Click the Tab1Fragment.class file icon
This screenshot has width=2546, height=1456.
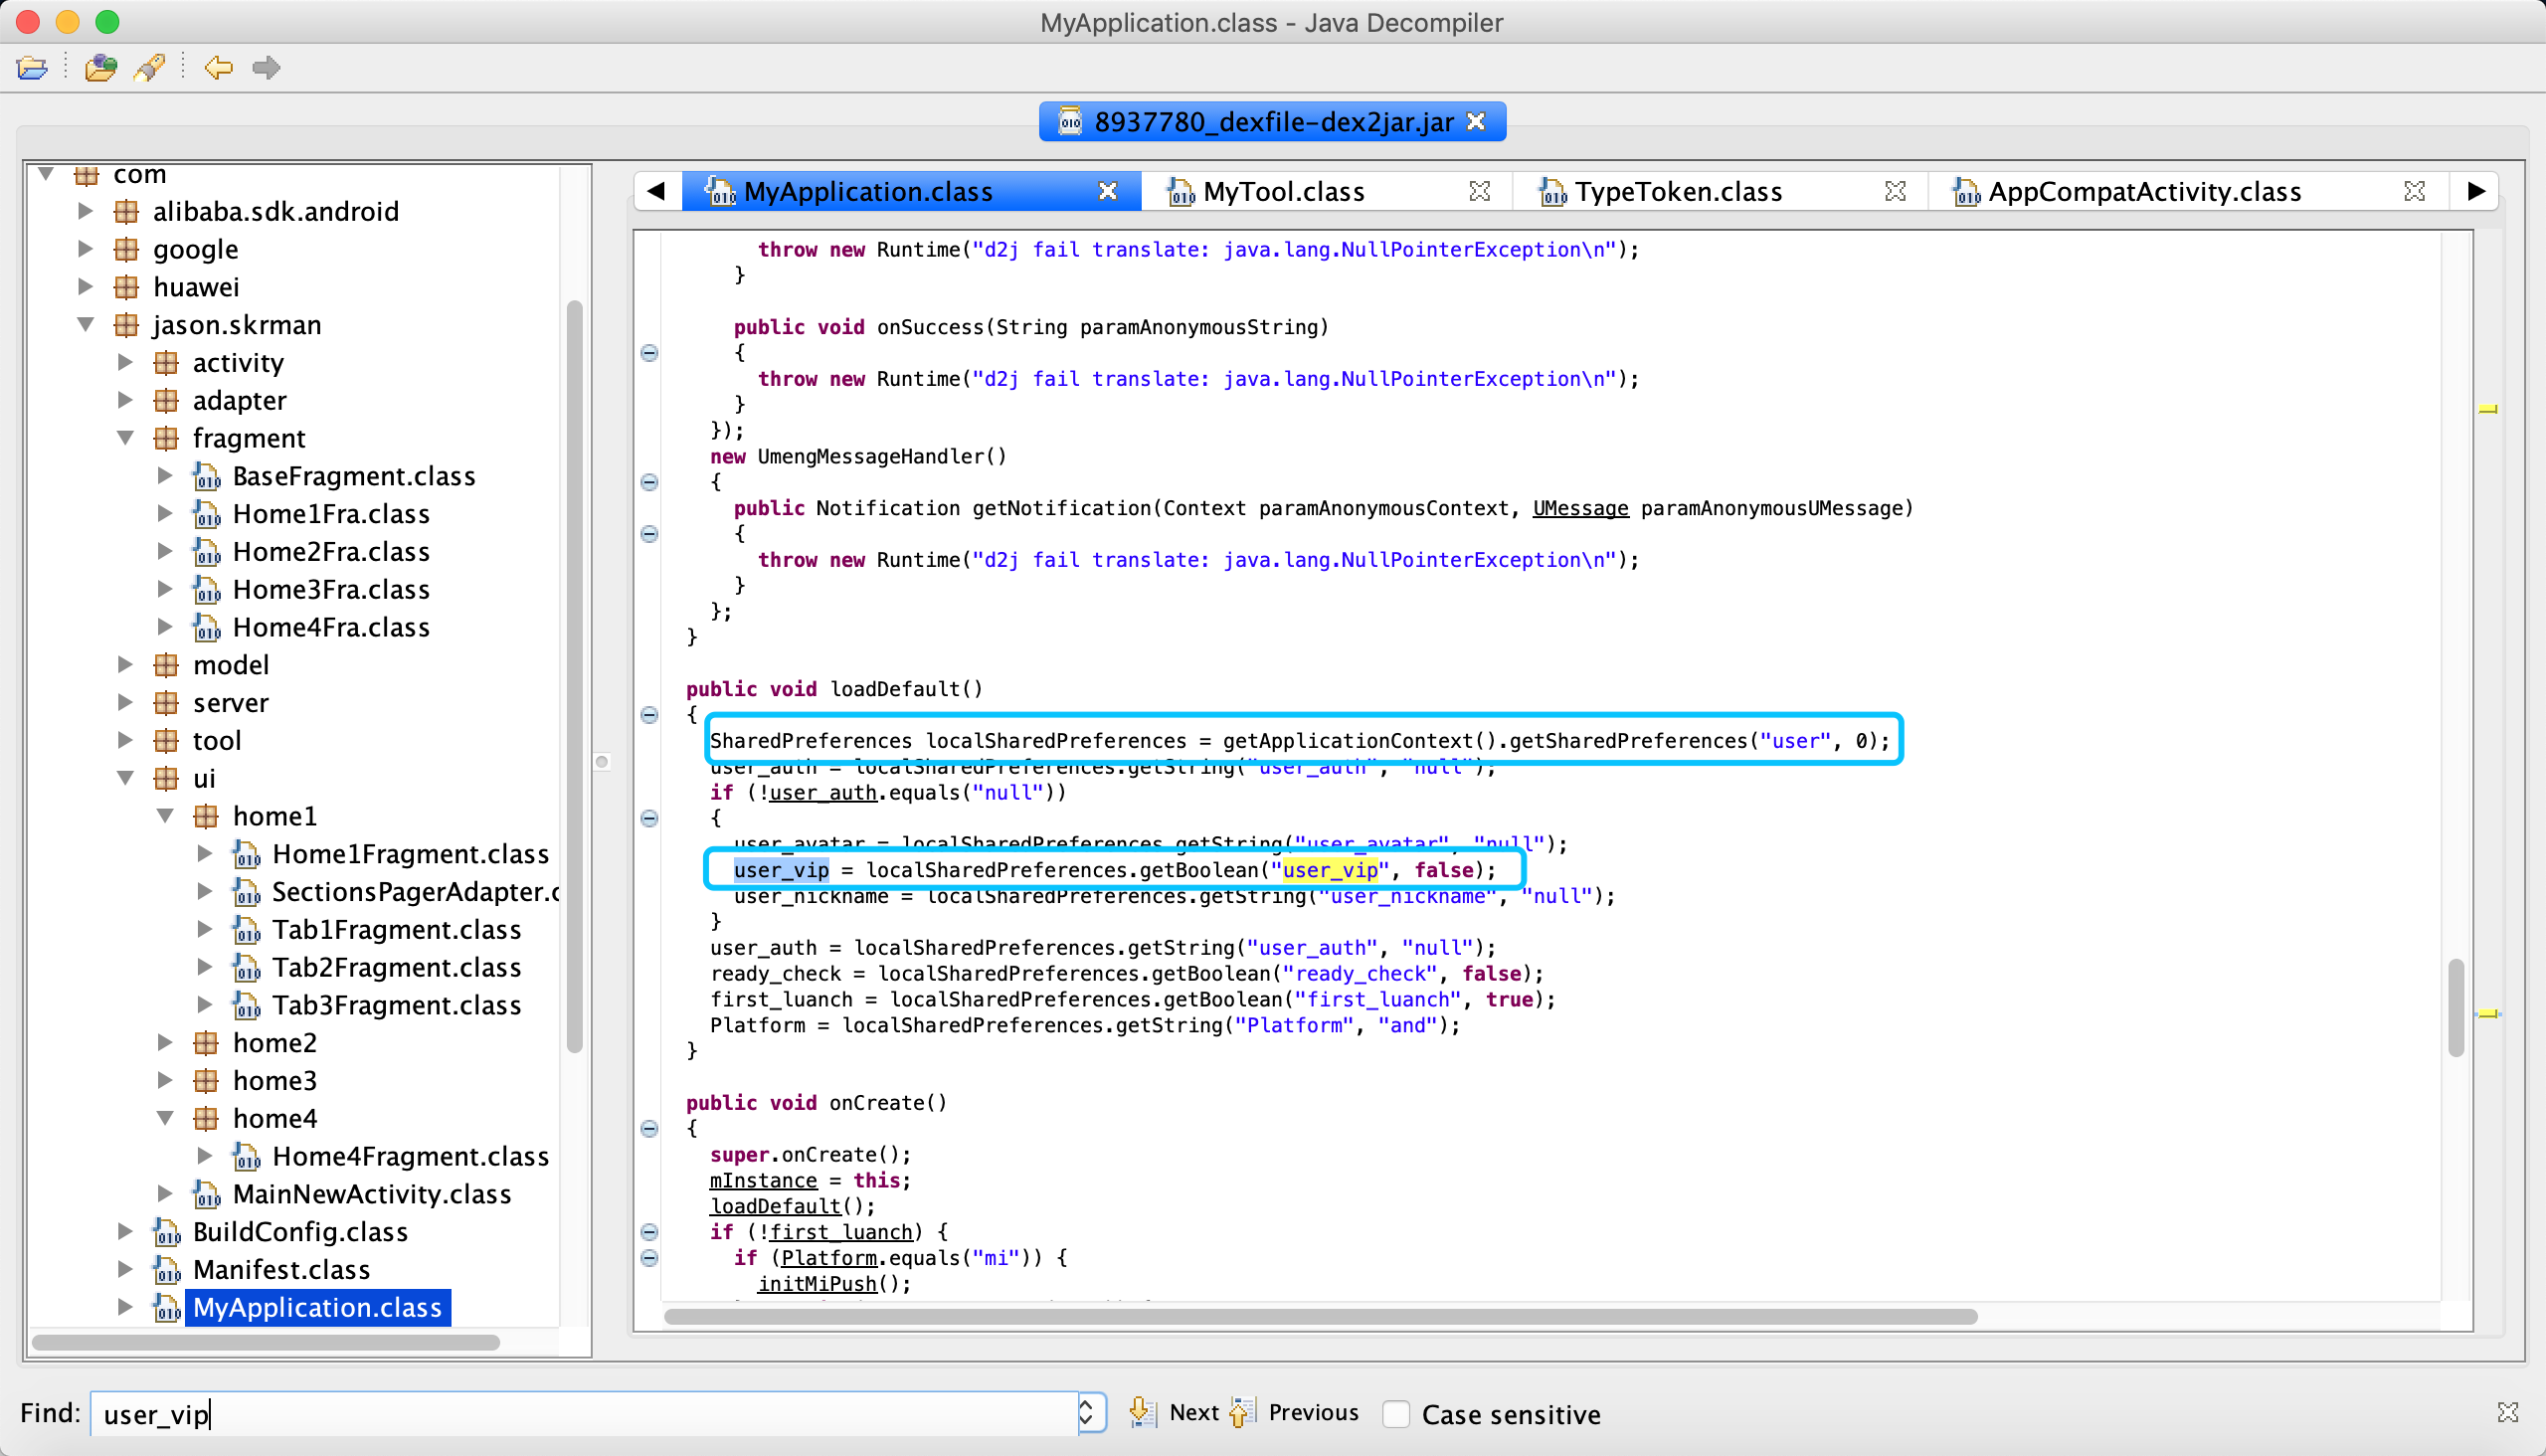click(x=246, y=930)
